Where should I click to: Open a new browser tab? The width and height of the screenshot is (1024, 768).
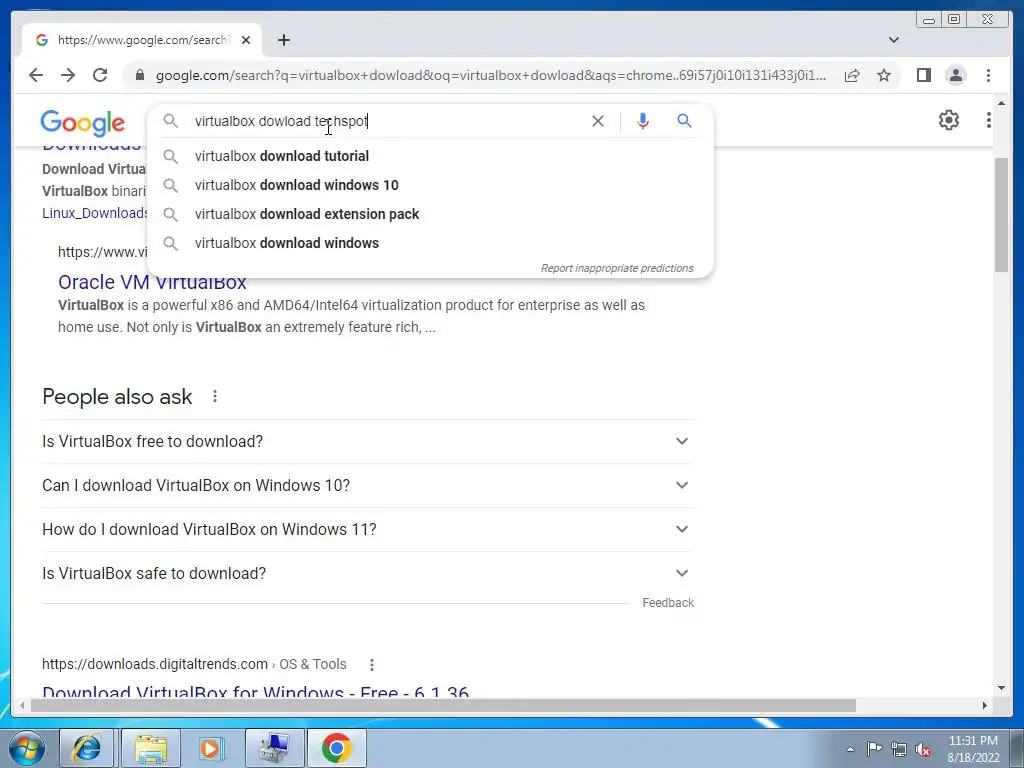[x=283, y=40]
